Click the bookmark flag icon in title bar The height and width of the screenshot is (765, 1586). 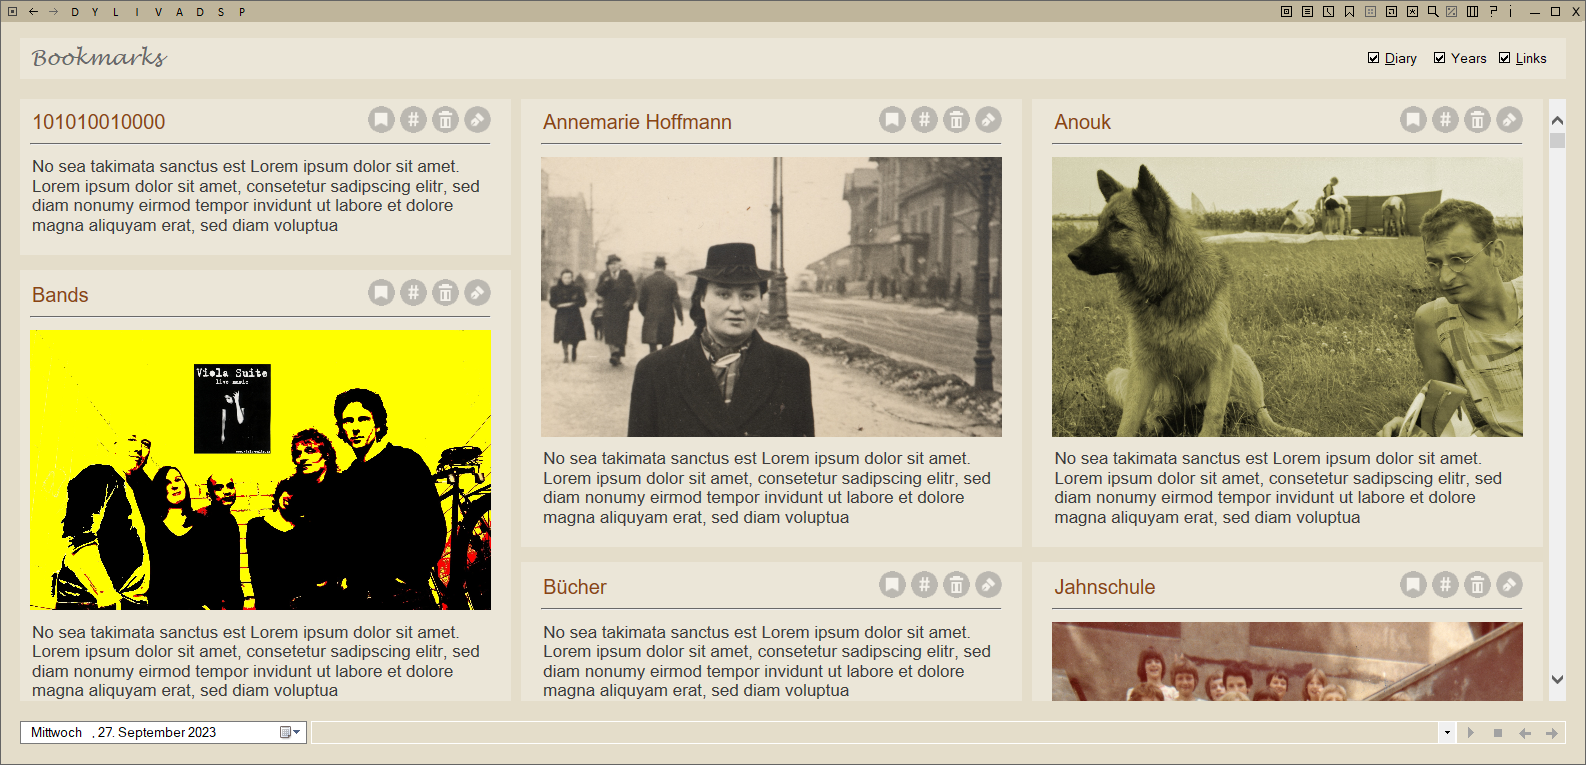[1349, 12]
